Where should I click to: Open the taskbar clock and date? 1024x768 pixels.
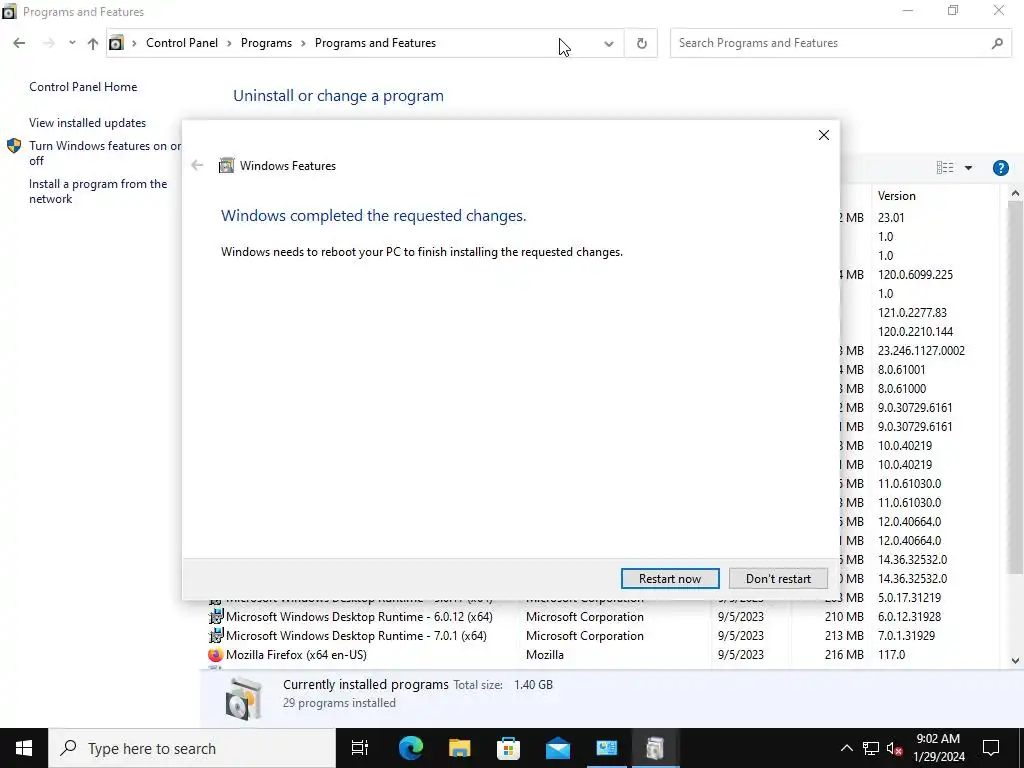tap(938, 748)
